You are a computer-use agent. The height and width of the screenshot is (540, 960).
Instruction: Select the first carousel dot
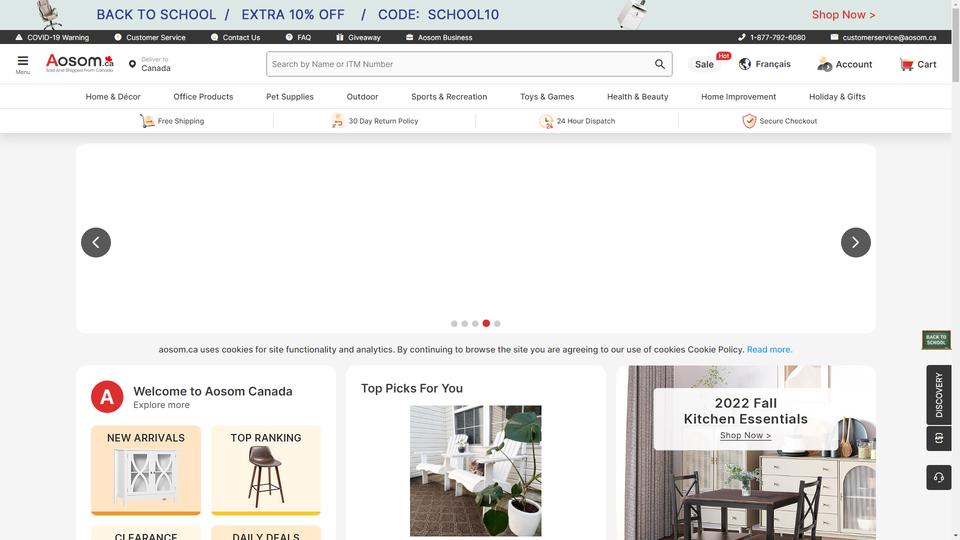tap(454, 324)
